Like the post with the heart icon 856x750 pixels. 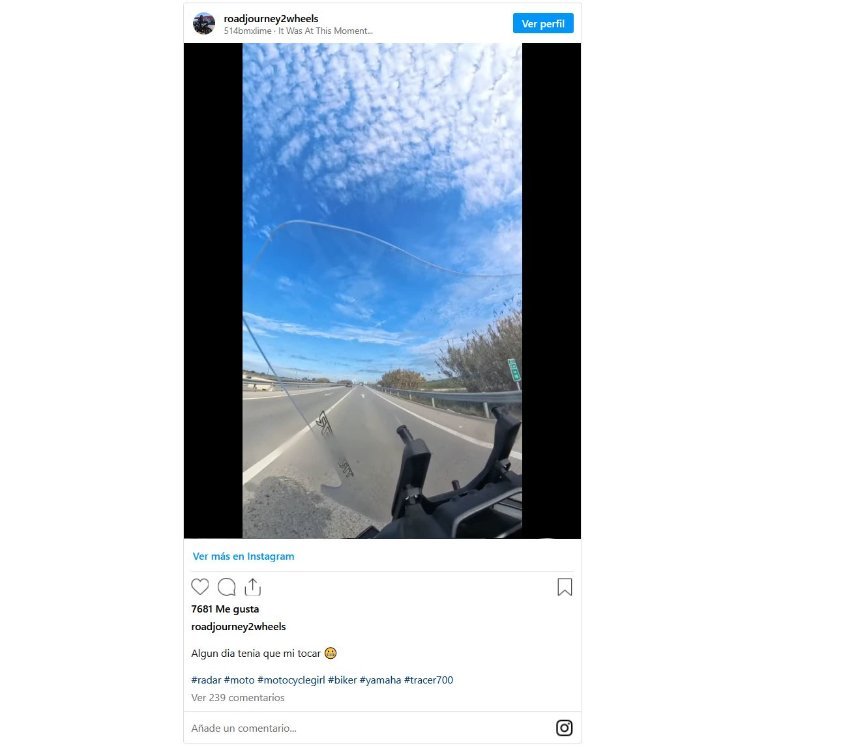[200, 587]
